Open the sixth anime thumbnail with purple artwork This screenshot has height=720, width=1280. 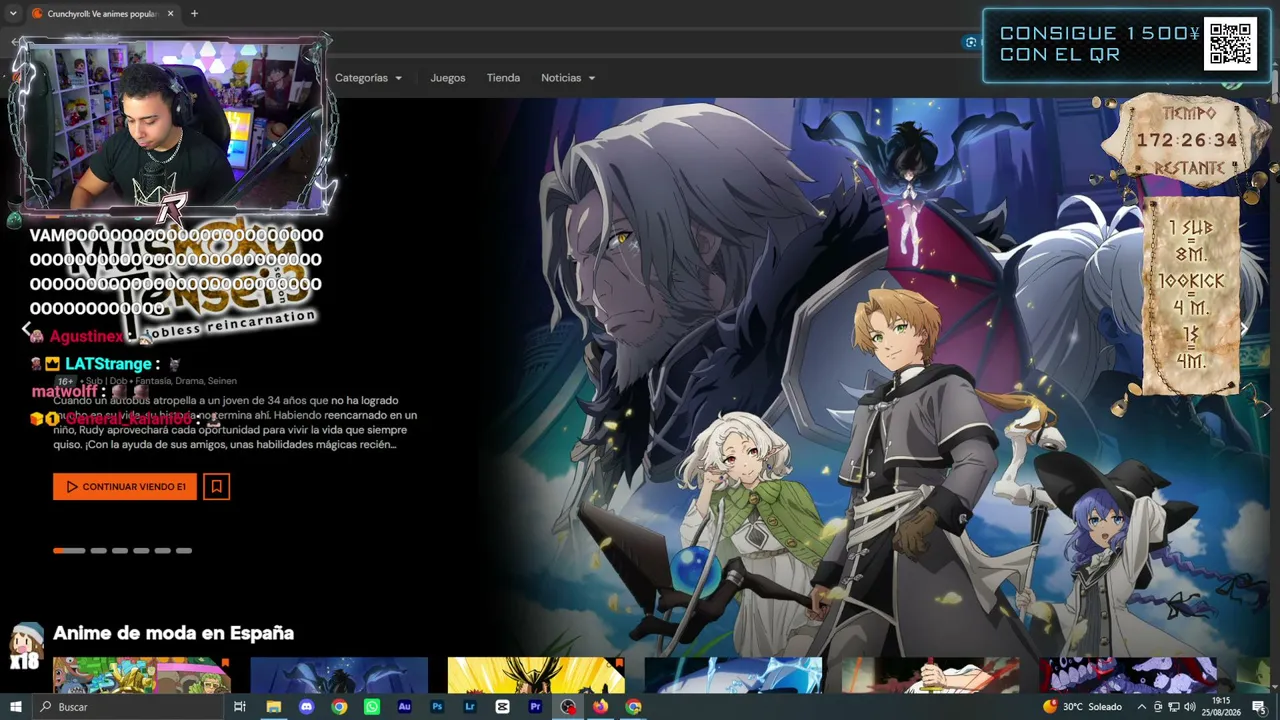point(1128,675)
